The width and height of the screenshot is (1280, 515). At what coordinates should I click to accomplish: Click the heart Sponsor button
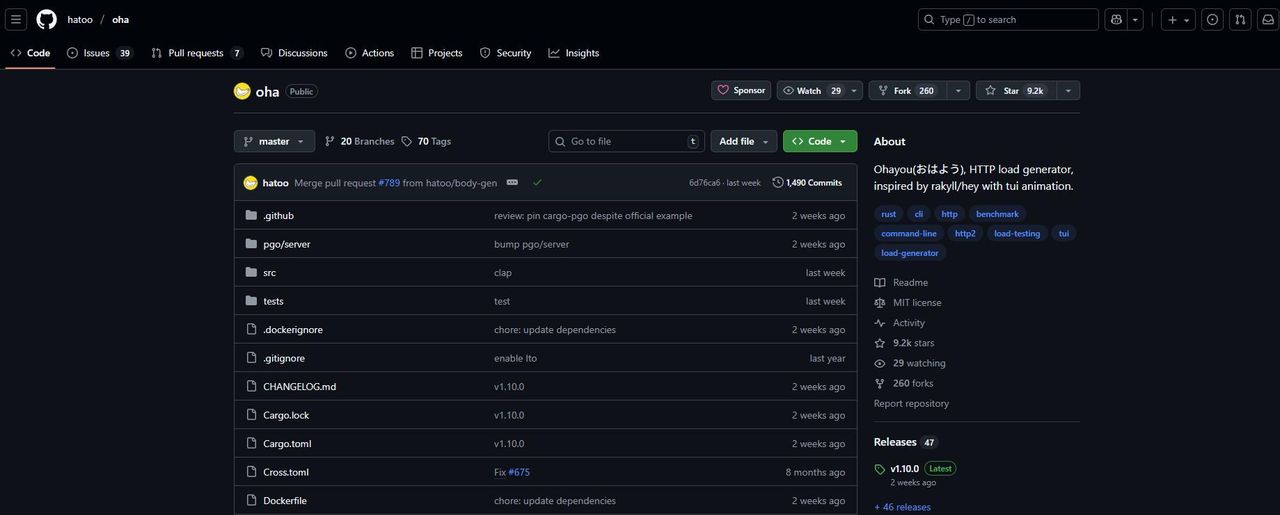741,90
